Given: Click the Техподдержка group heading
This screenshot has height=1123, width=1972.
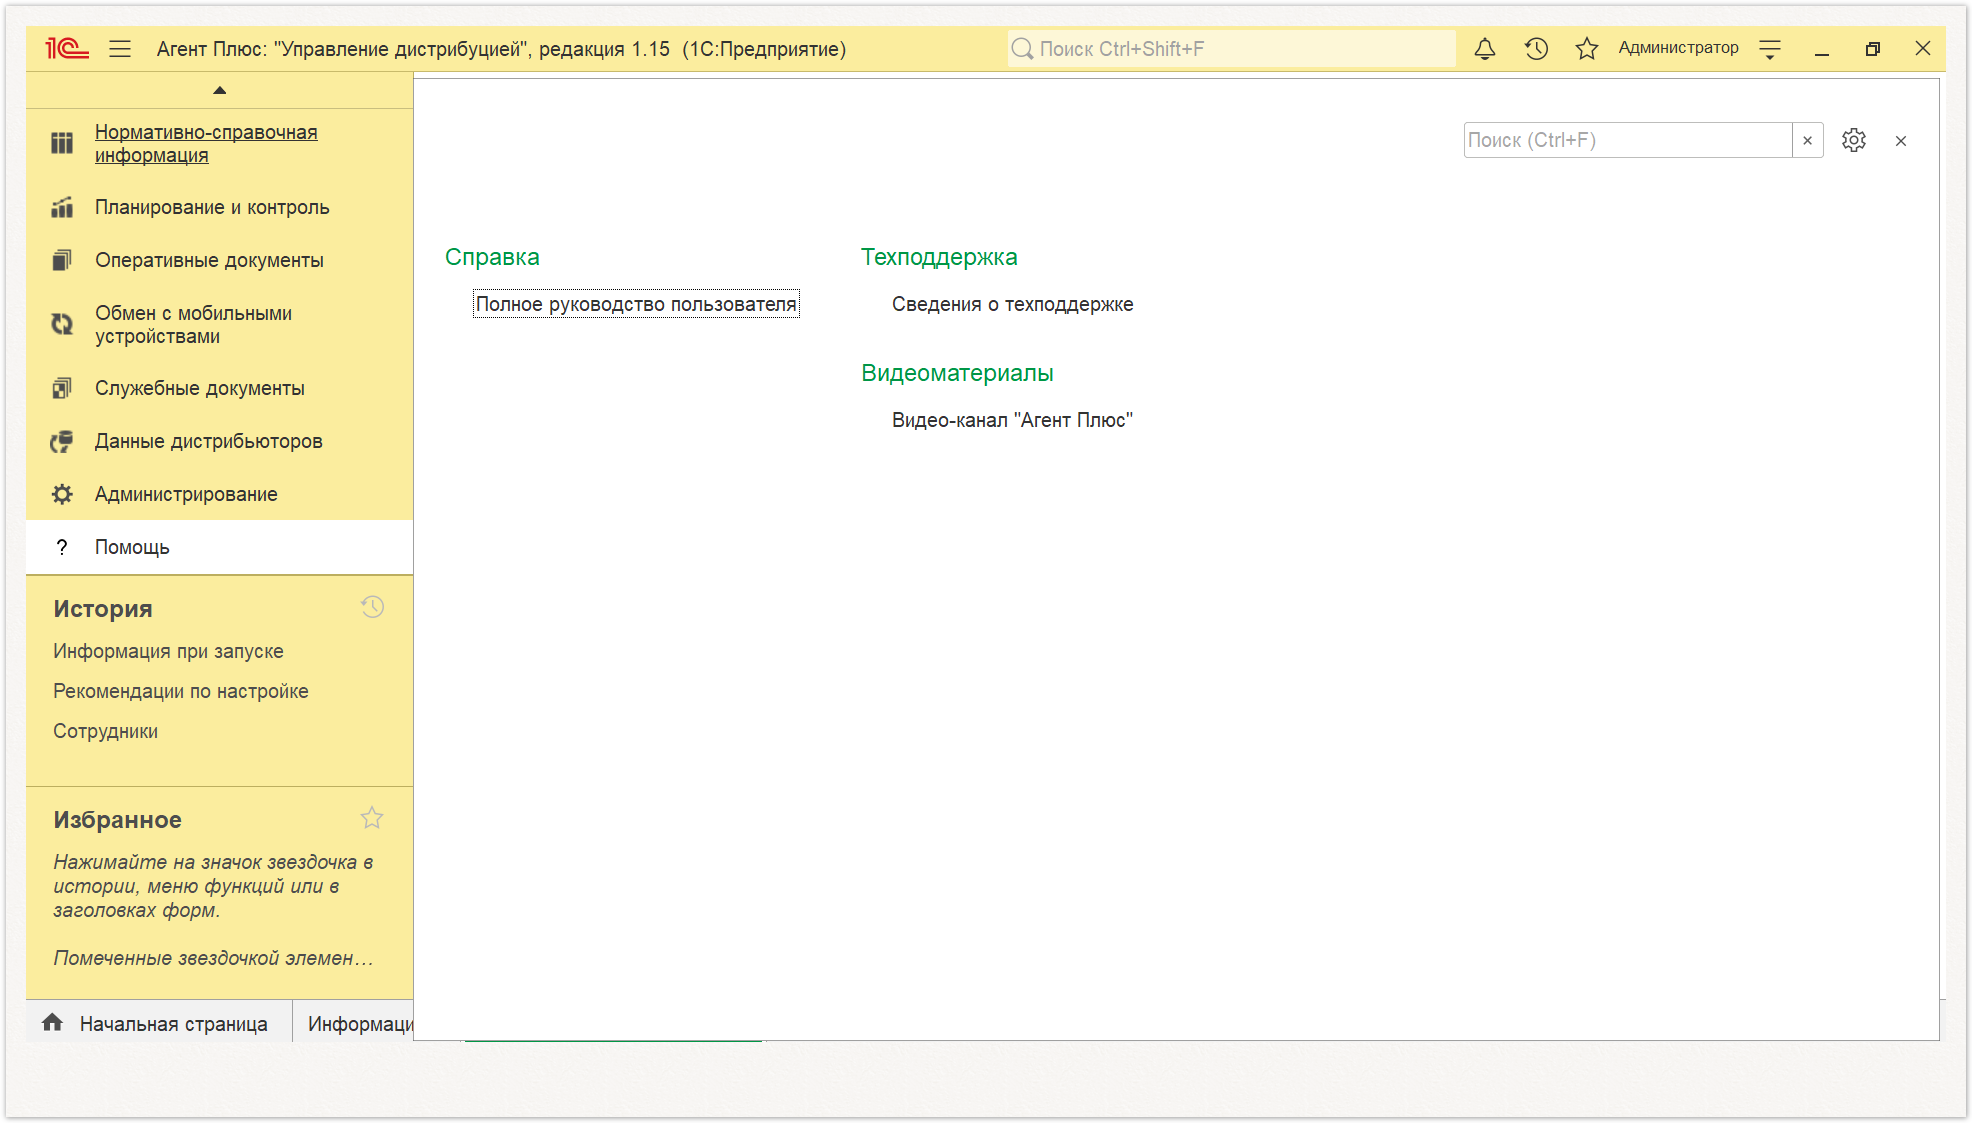Looking at the screenshot, I should pos(939,257).
